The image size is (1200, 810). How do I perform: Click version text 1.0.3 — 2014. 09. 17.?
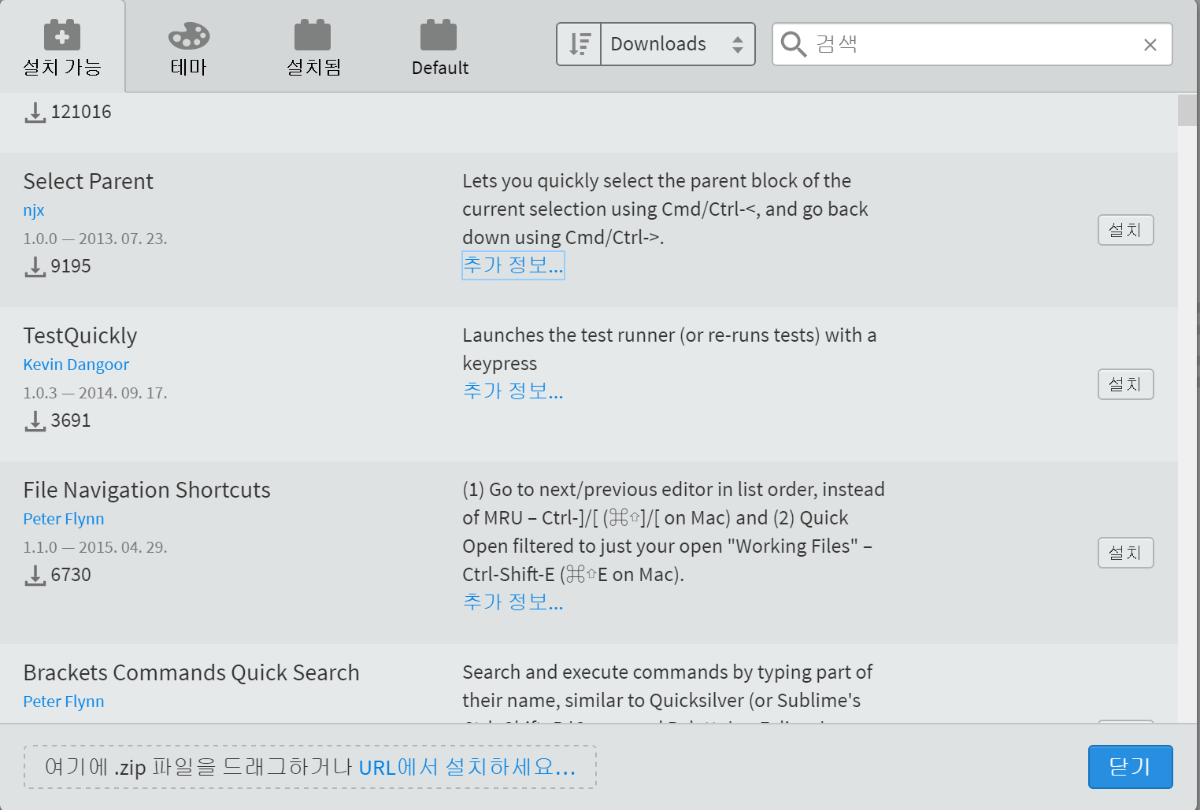pos(95,393)
